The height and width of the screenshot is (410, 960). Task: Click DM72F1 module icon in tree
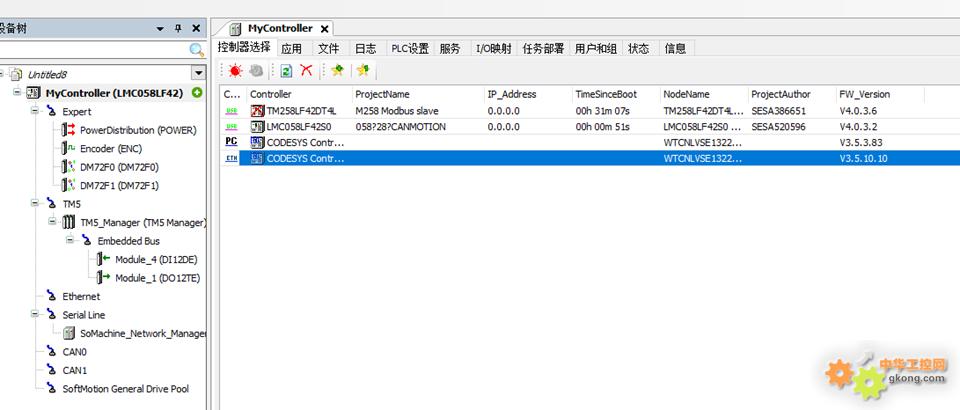coord(69,185)
